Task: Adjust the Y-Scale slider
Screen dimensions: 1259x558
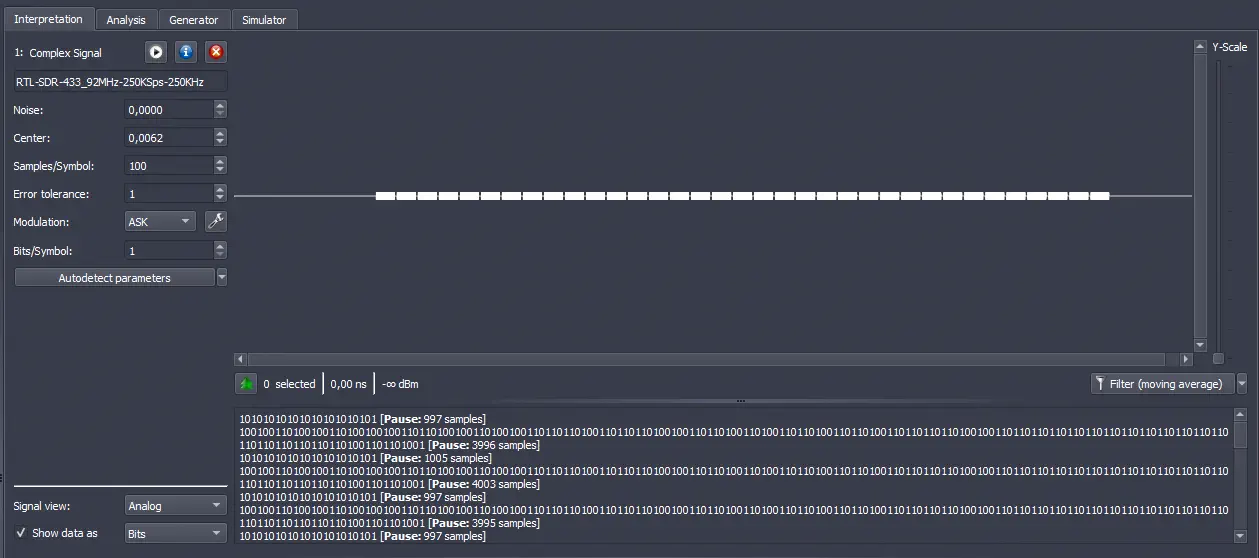Action: pos(1217,357)
